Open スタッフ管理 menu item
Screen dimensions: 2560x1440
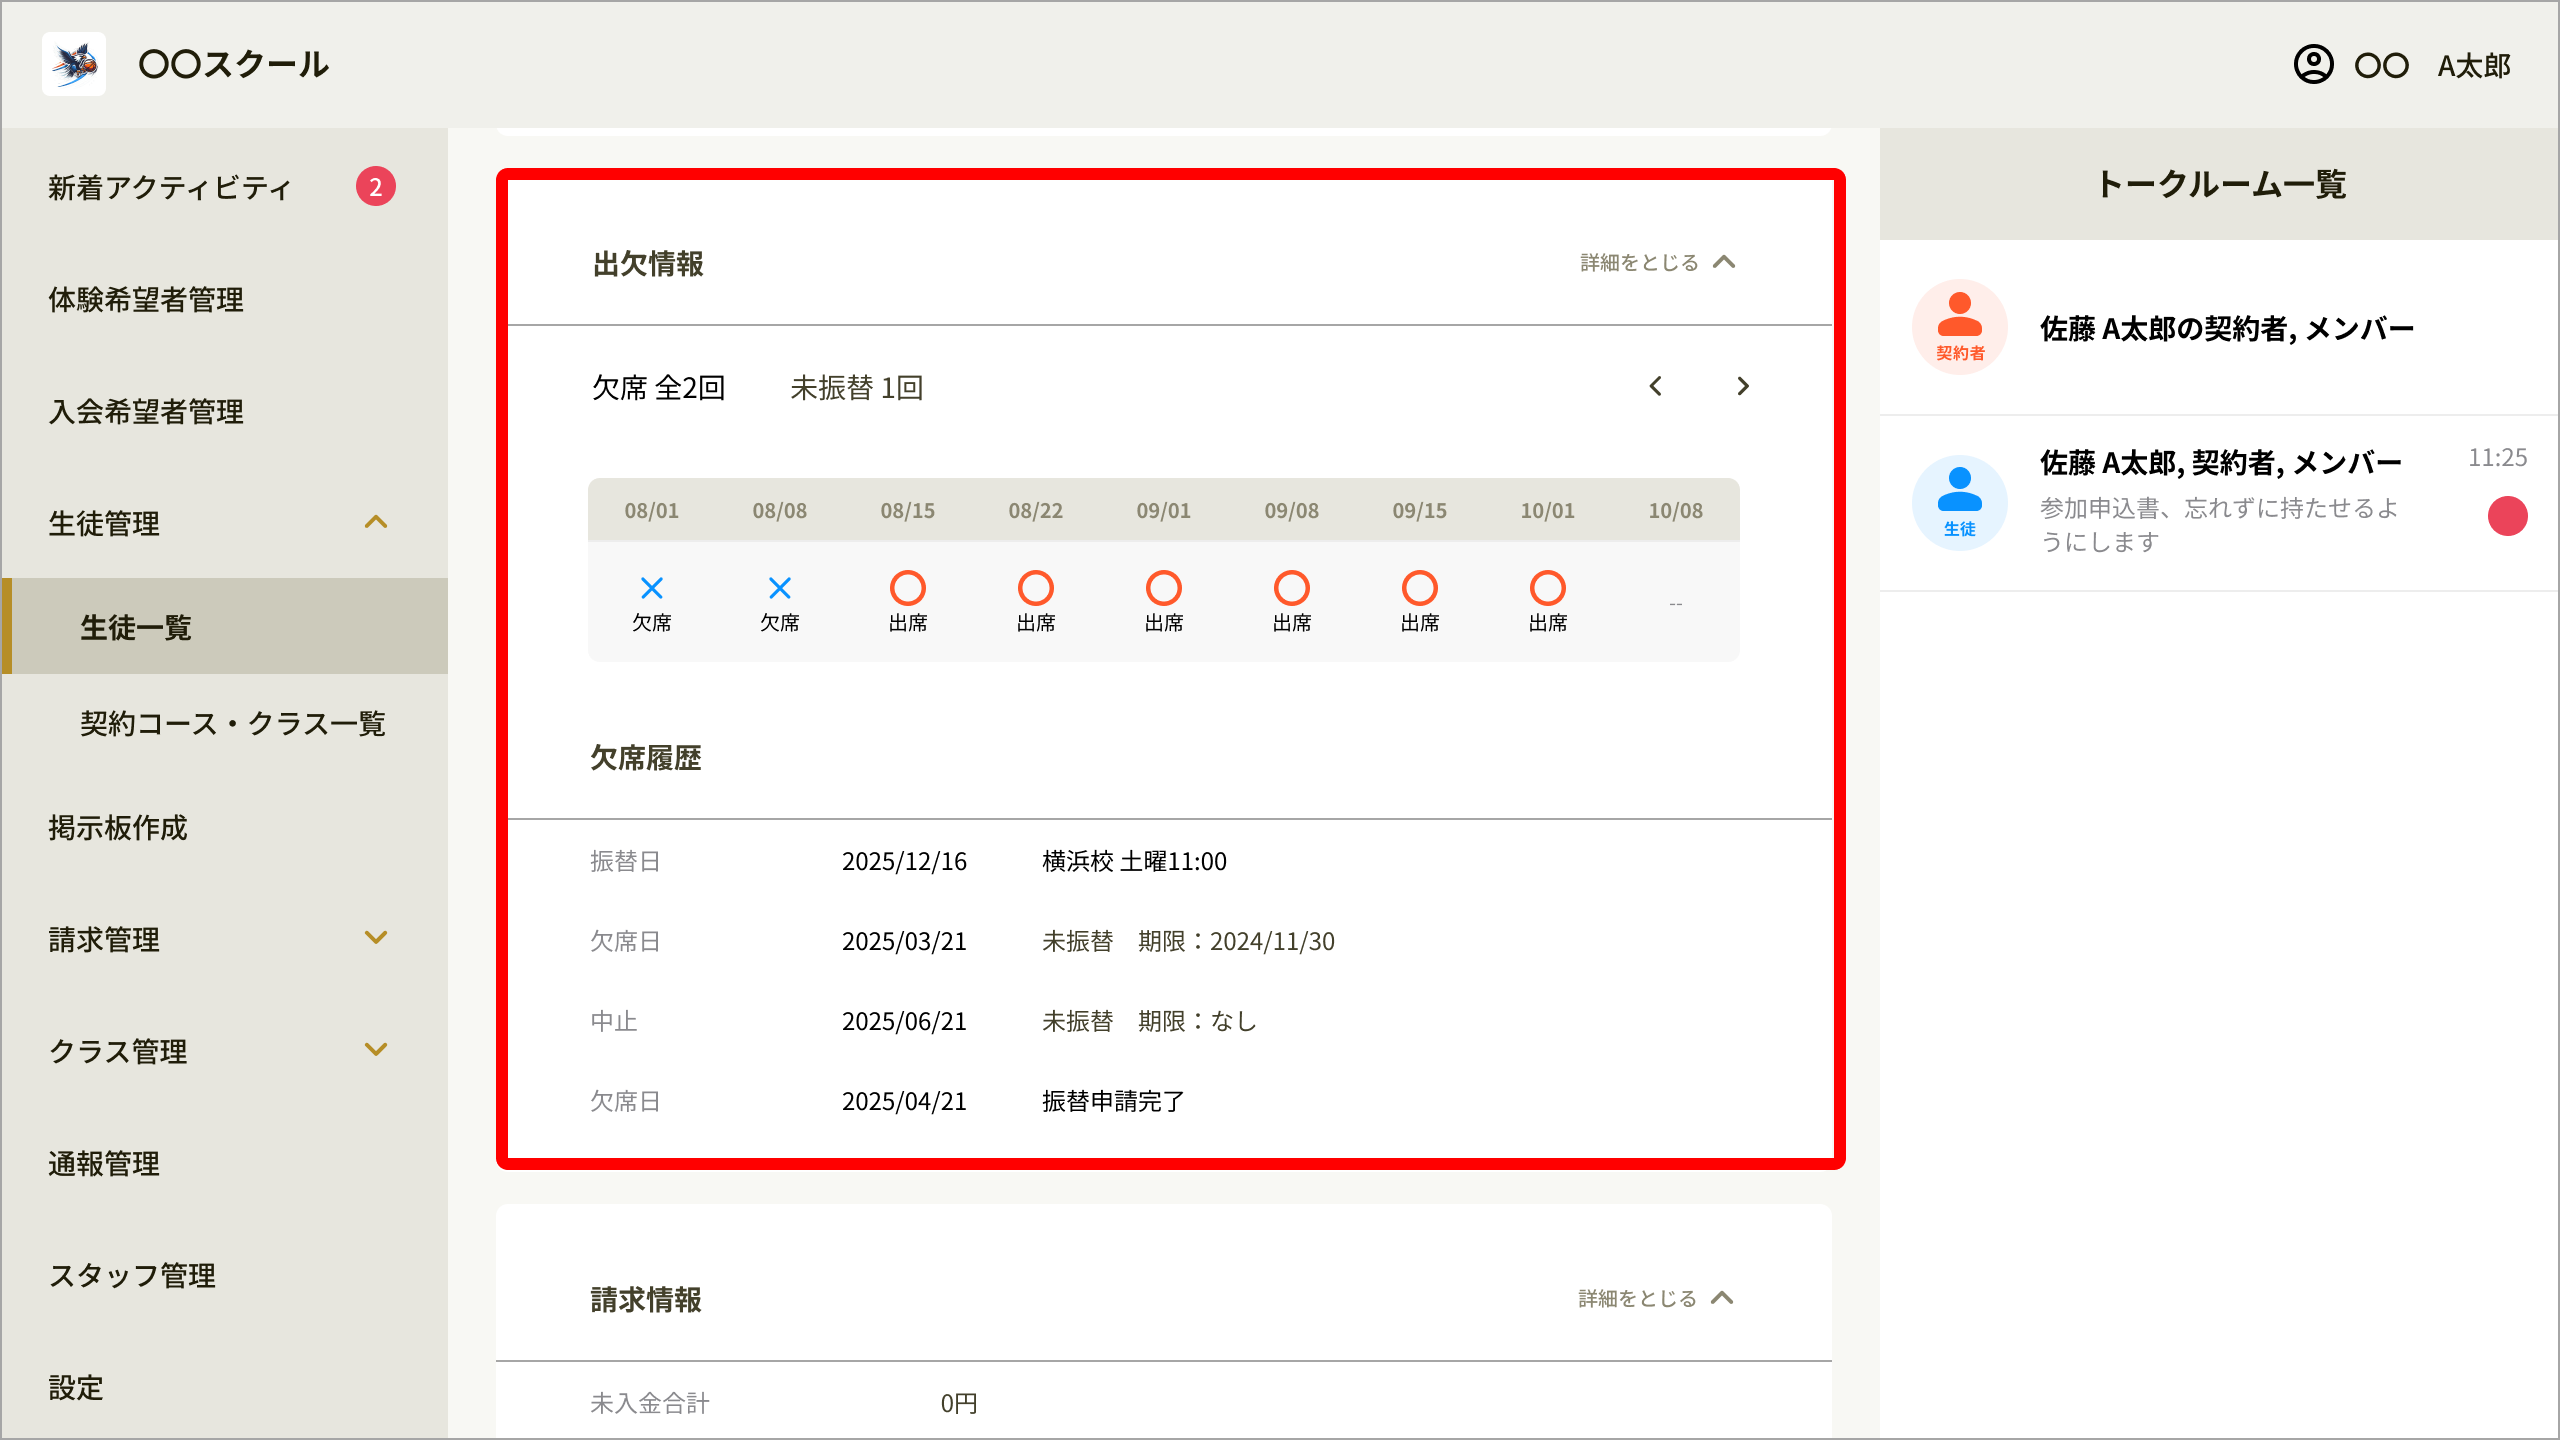pyautogui.click(x=224, y=1275)
